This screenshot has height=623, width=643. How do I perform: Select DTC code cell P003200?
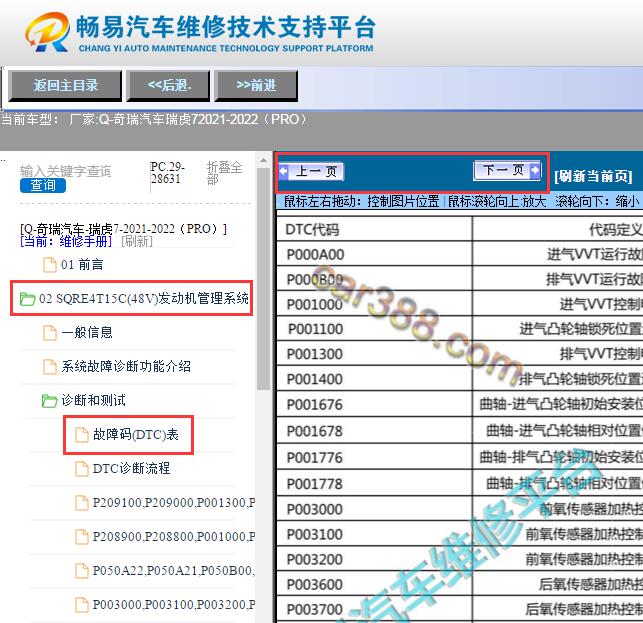click(374, 559)
